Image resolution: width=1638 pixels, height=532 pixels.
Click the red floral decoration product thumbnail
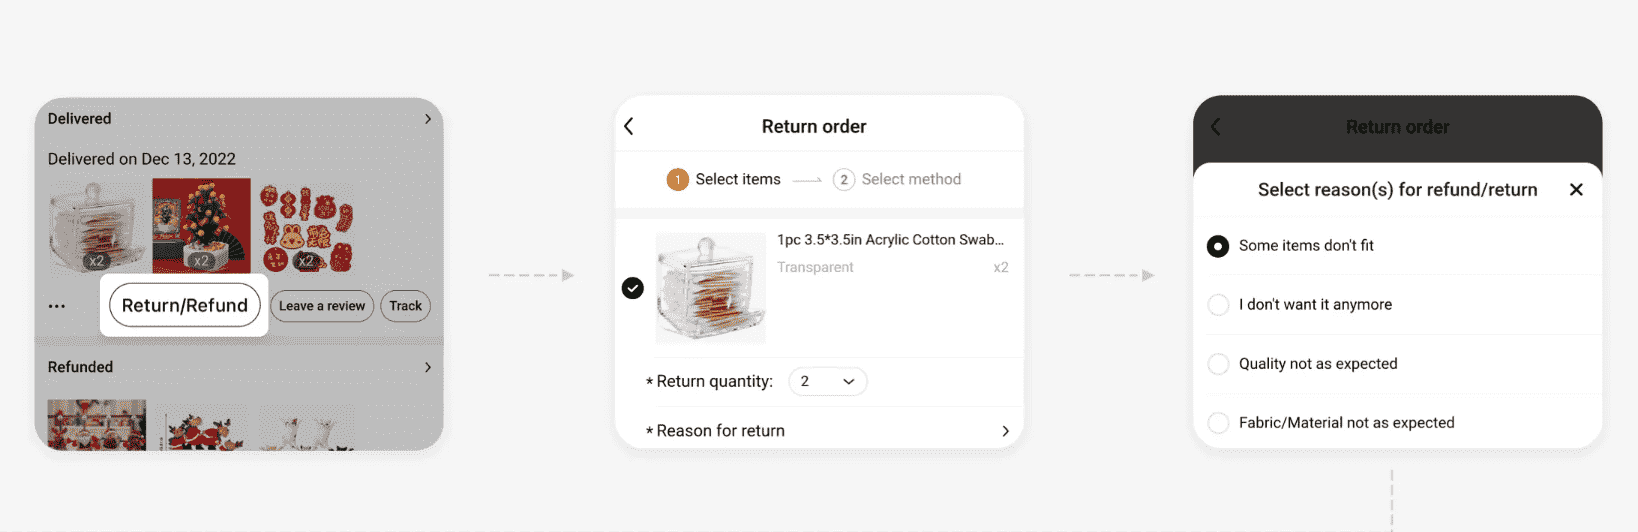201,225
